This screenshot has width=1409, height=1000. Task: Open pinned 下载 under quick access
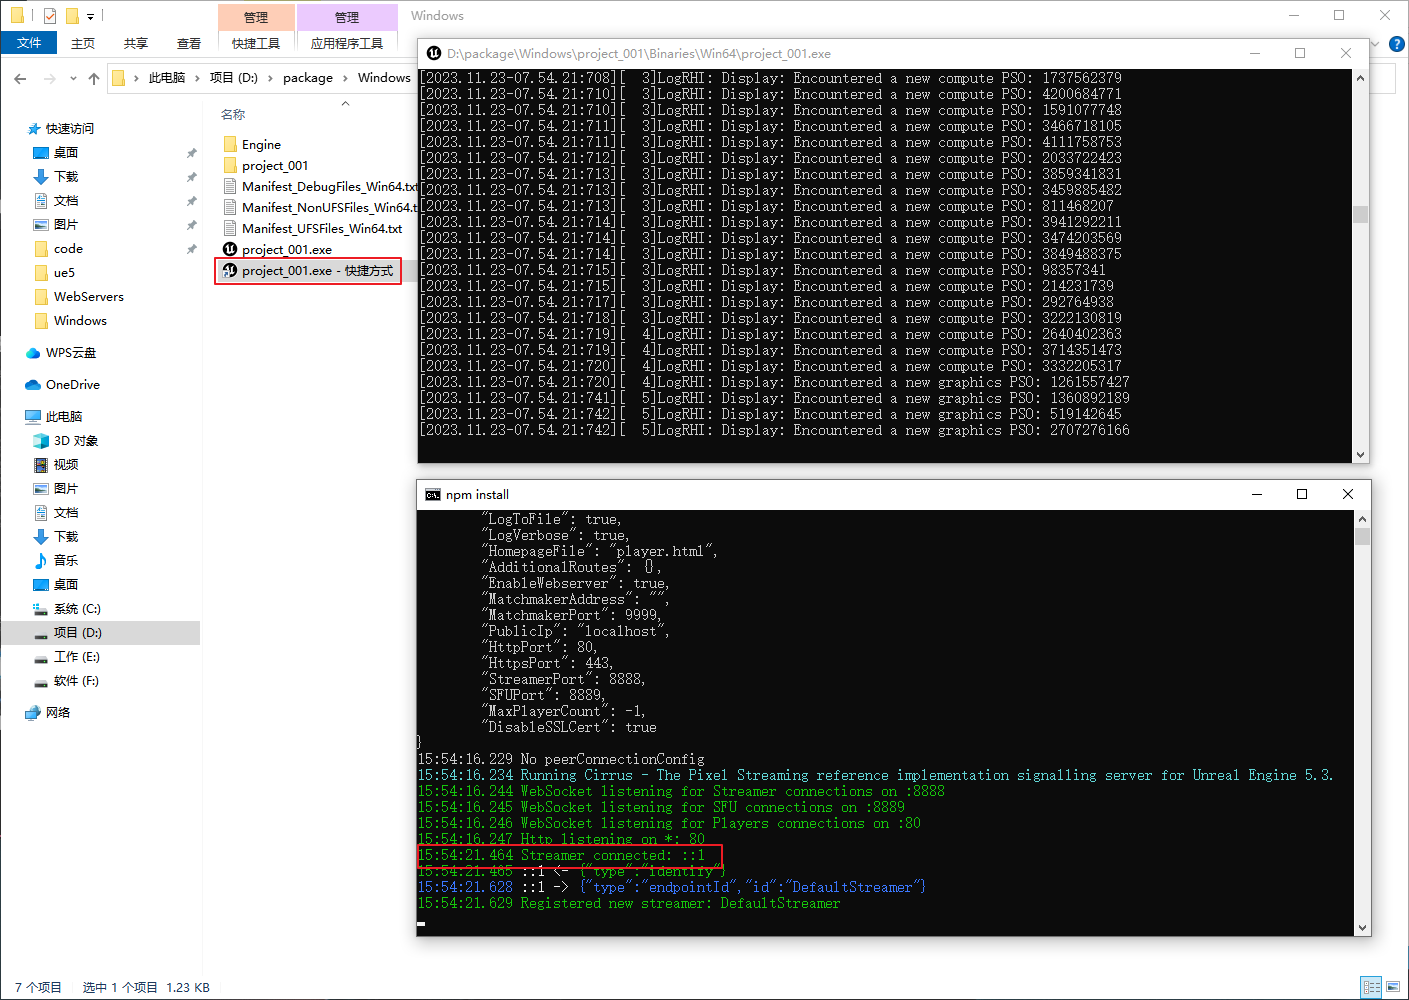pos(66,177)
